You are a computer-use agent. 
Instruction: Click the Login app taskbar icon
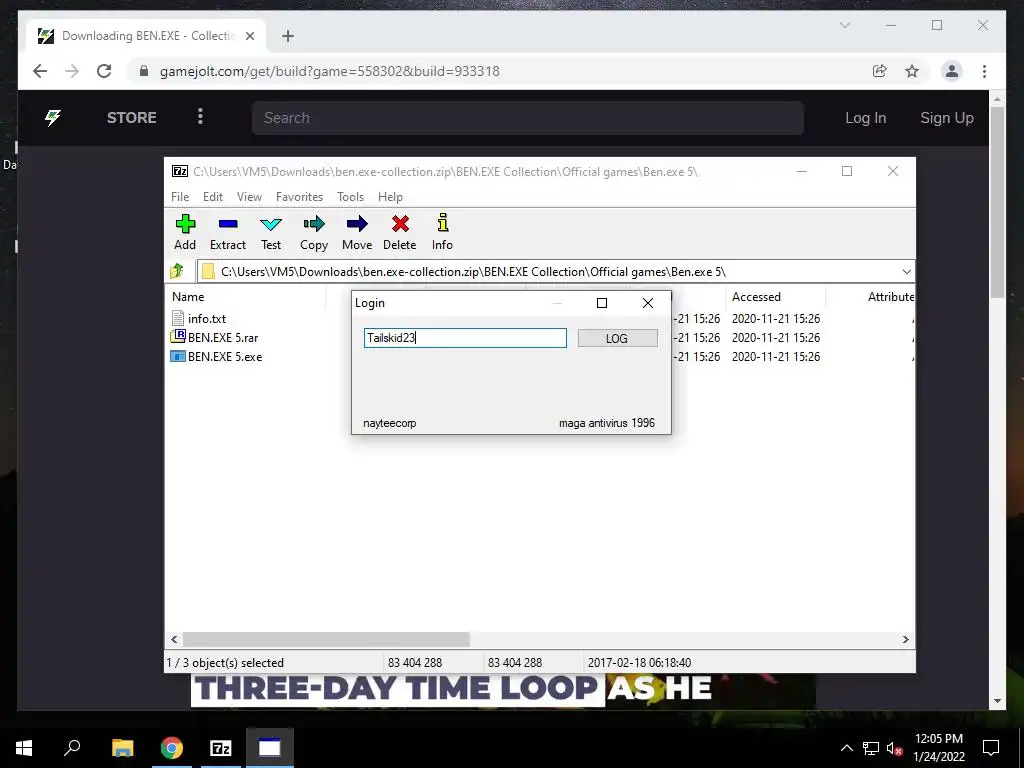[270, 748]
